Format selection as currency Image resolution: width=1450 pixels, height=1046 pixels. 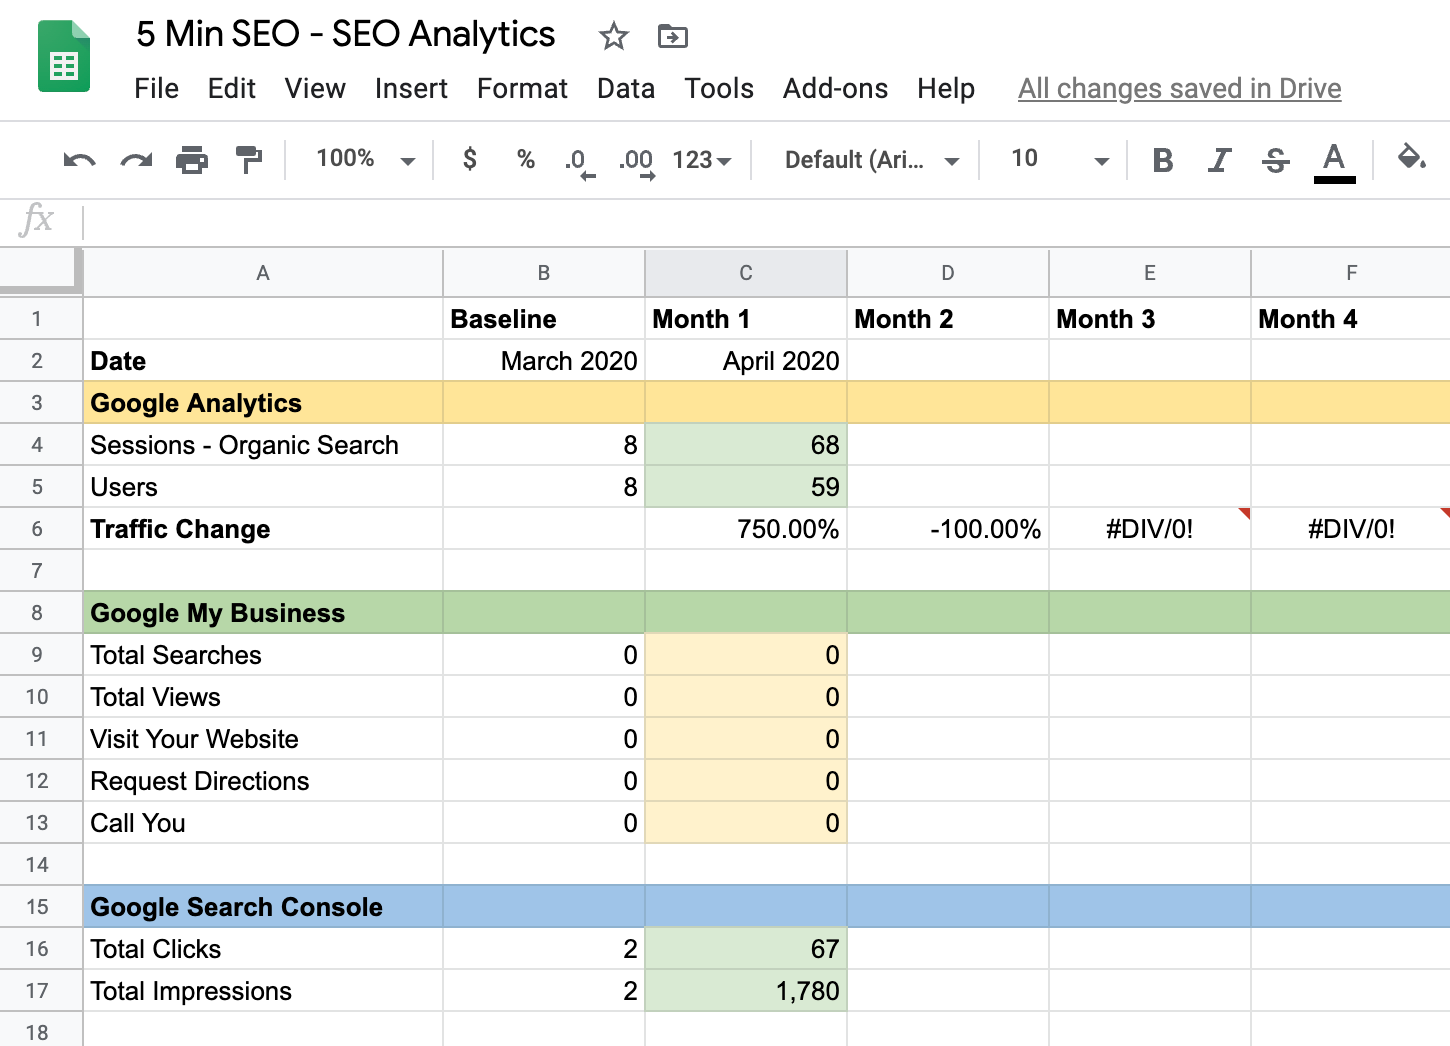pos(469,159)
